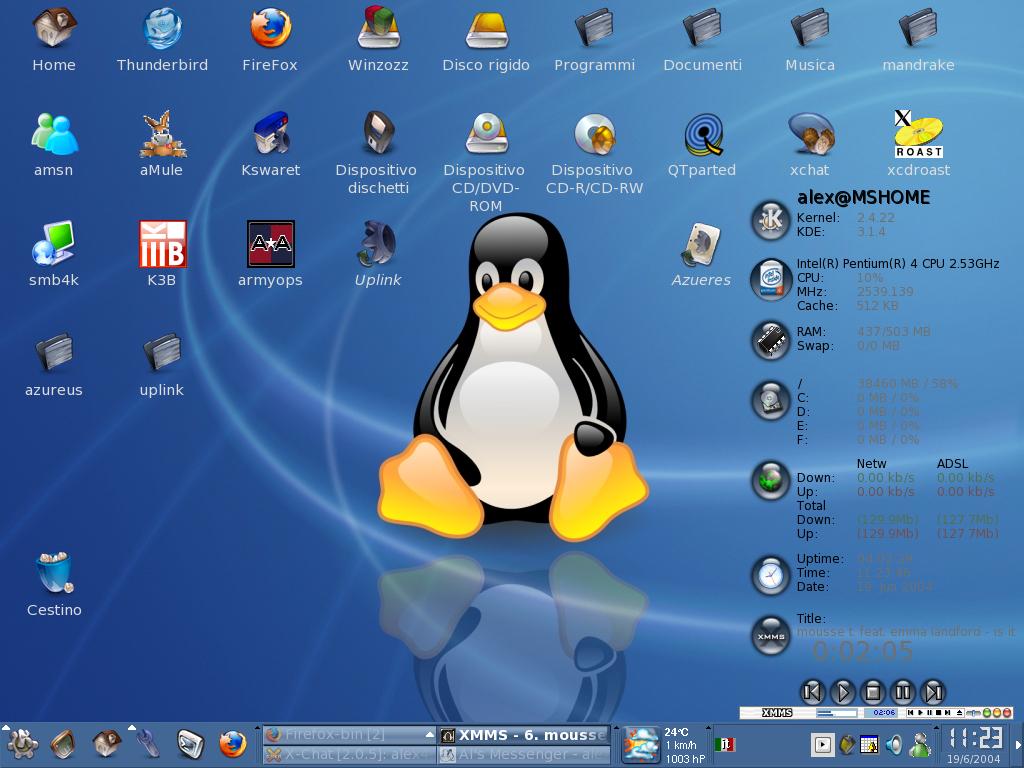Open the Musica folder
The height and width of the screenshot is (768, 1024).
[810, 27]
